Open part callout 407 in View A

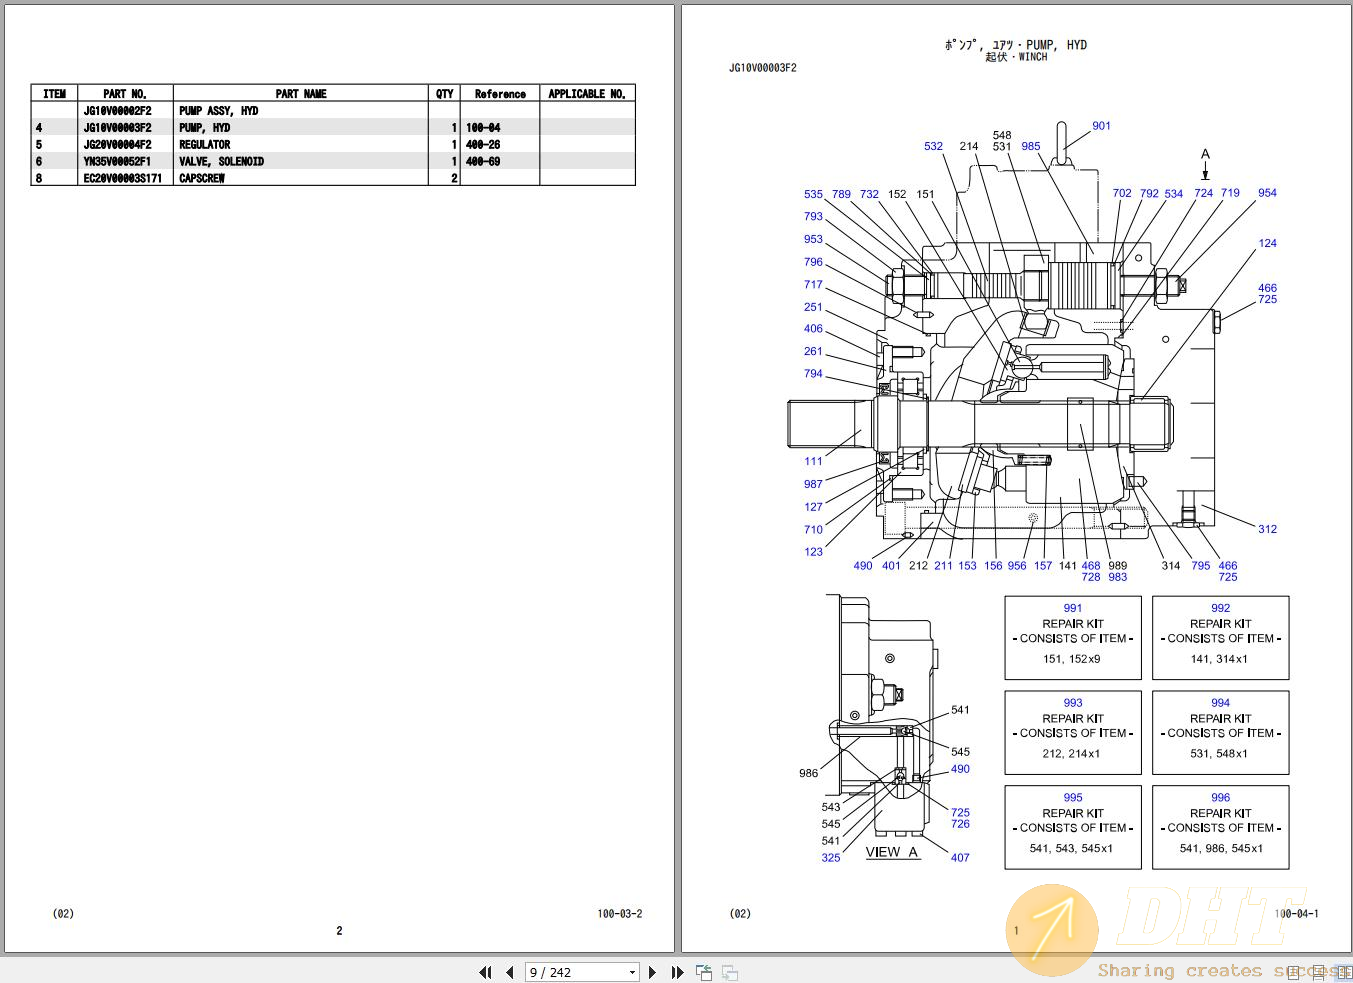point(960,858)
